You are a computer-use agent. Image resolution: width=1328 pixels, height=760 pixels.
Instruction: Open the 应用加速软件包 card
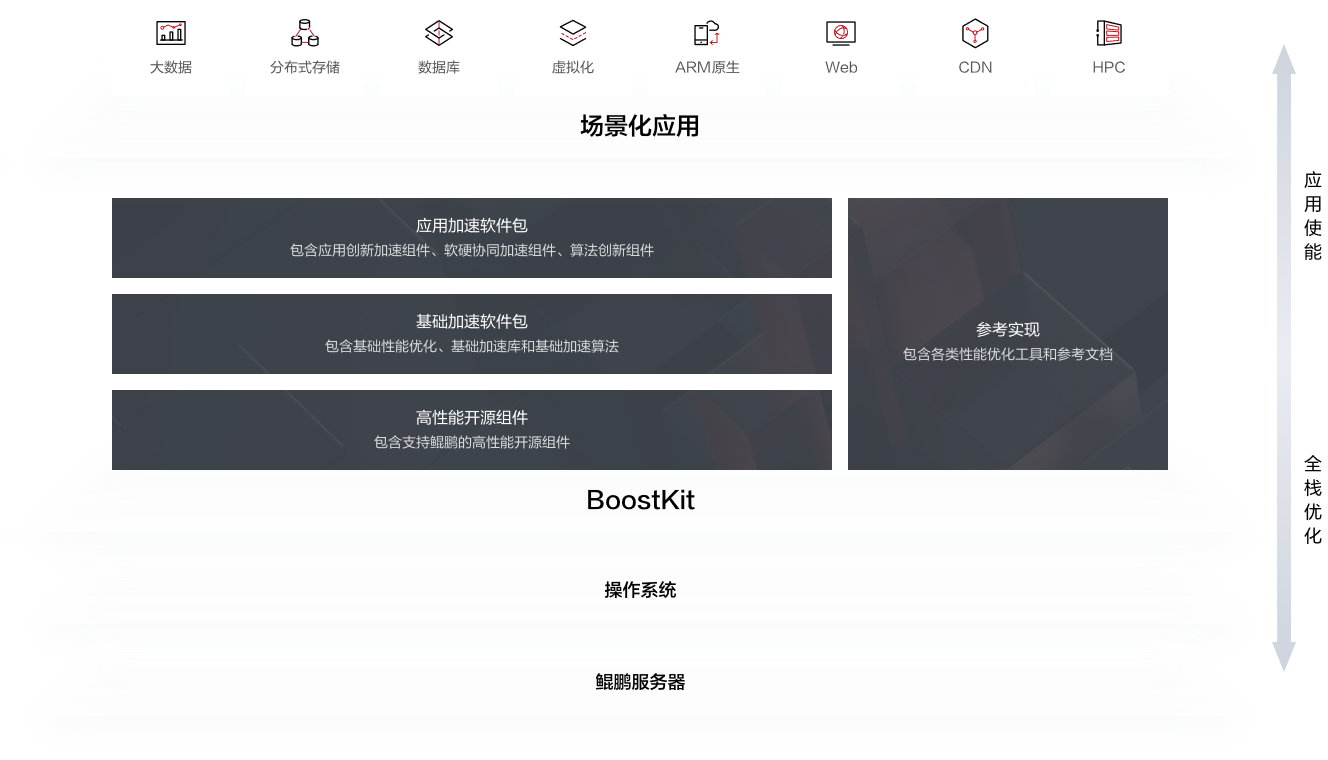(x=472, y=238)
